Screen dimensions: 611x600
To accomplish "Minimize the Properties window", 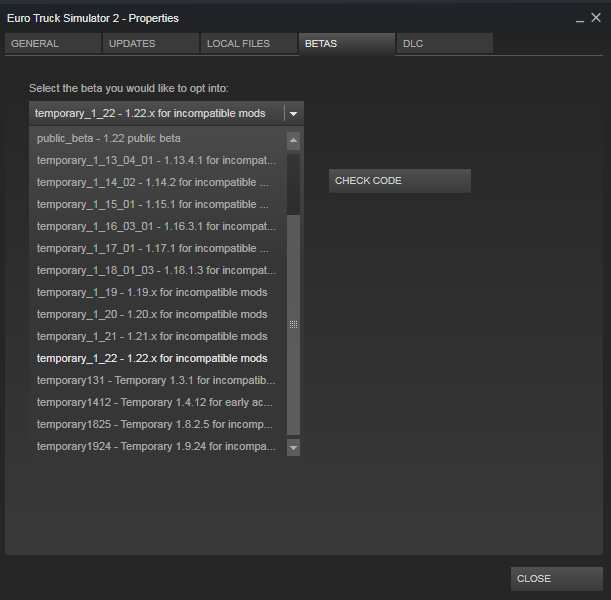I will [580, 19].
